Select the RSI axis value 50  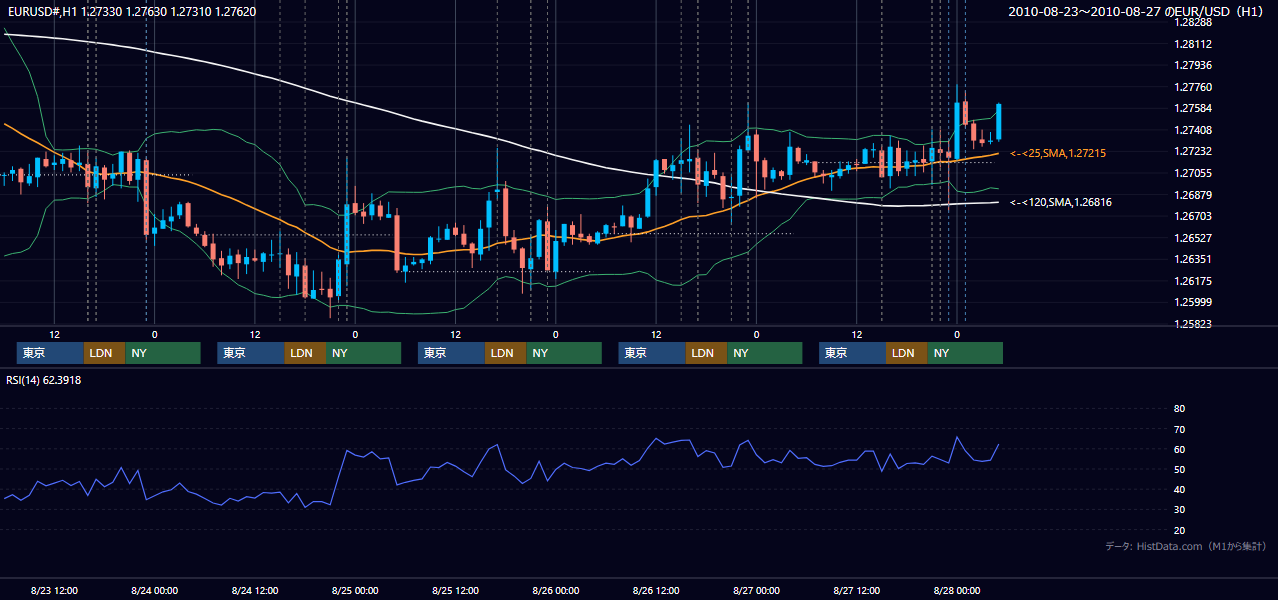(1179, 470)
